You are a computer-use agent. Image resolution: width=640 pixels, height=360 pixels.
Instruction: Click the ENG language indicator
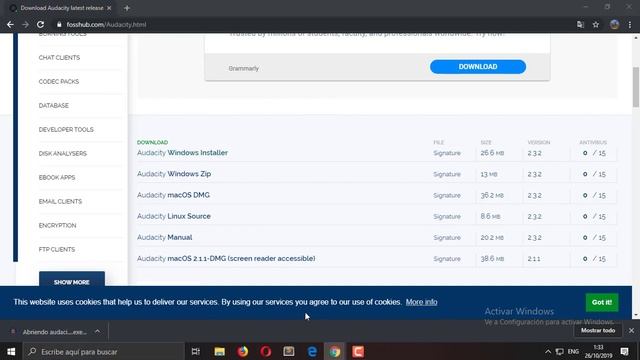click(x=573, y=351)
